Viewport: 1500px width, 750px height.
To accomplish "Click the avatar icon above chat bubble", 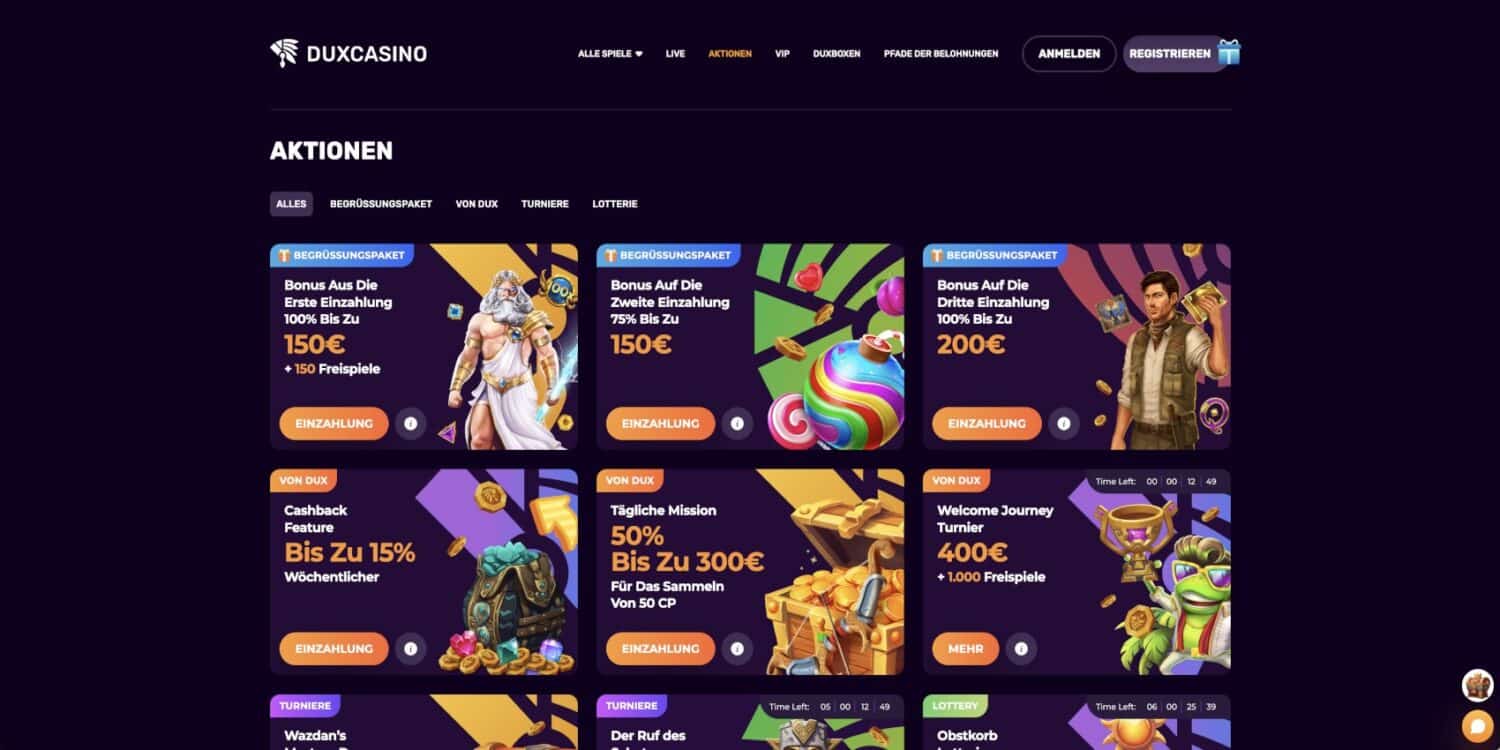I will 1477,686.
